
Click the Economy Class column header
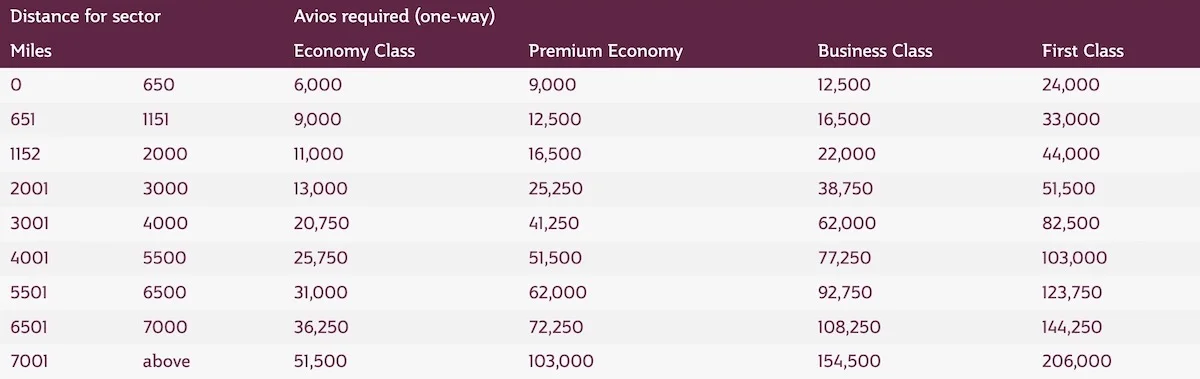(x=354, y=51)
